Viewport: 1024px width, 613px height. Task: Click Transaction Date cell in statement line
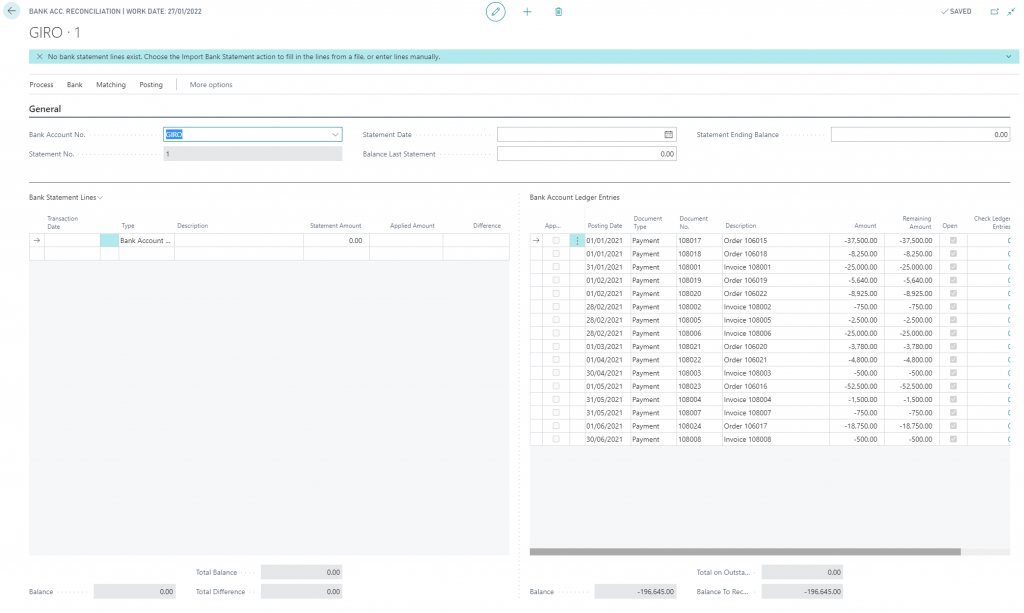(x=72, y=241)
